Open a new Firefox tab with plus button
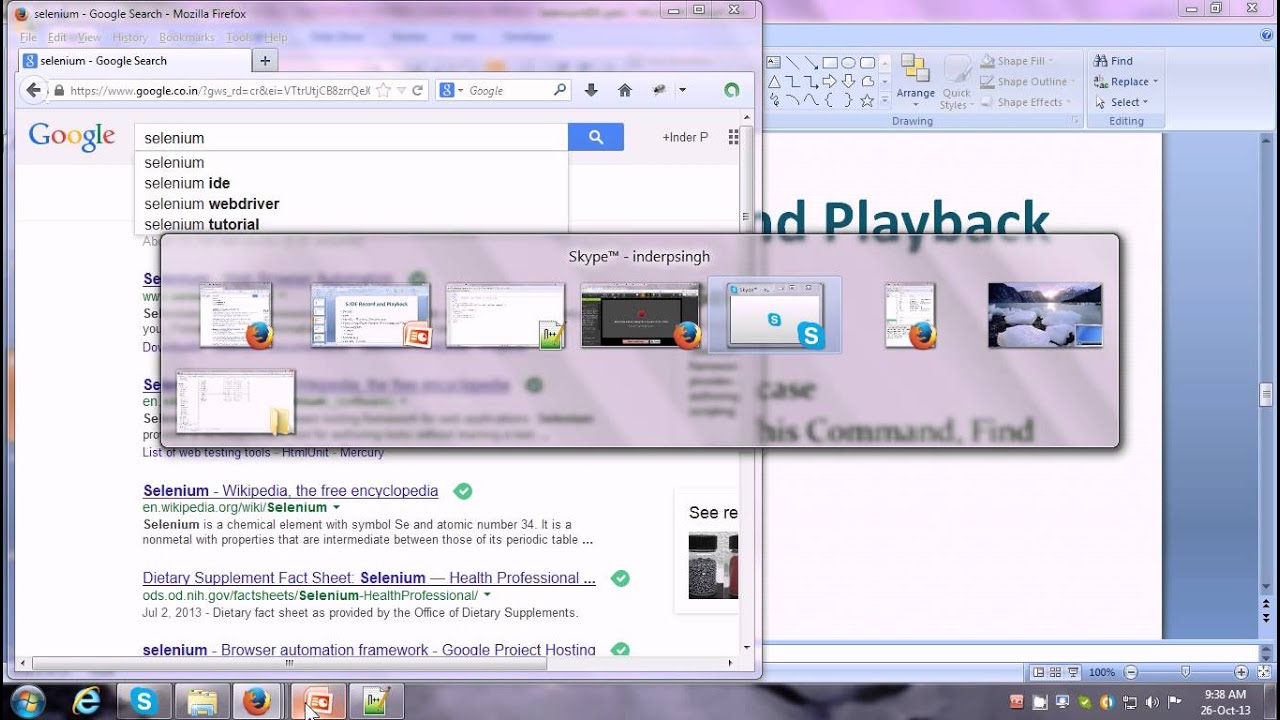Screen dimensions: 1280x720 [265, 60]
